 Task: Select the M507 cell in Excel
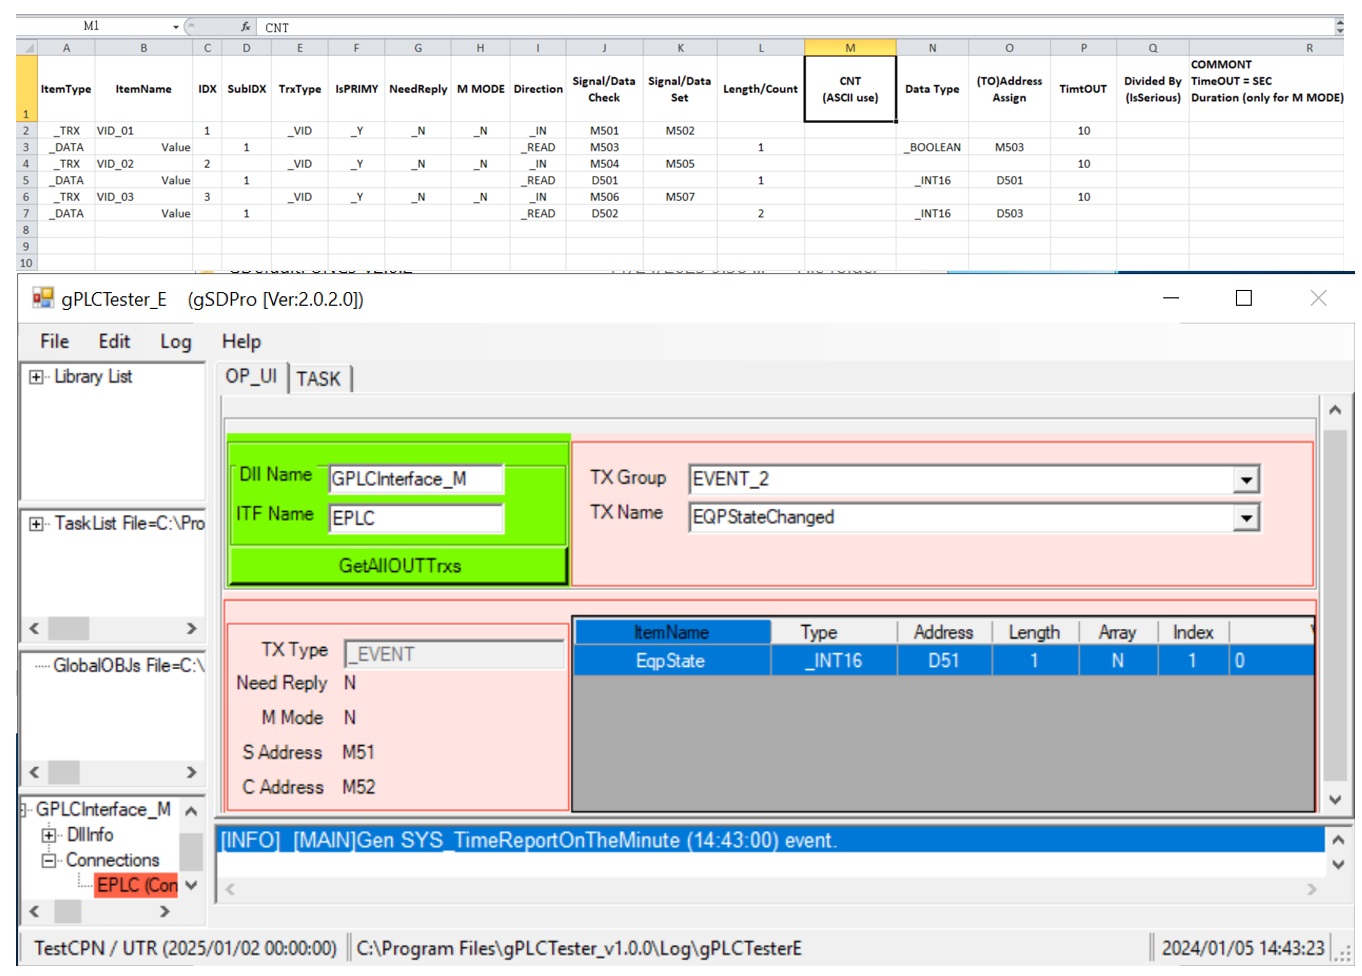coord(680,197)
